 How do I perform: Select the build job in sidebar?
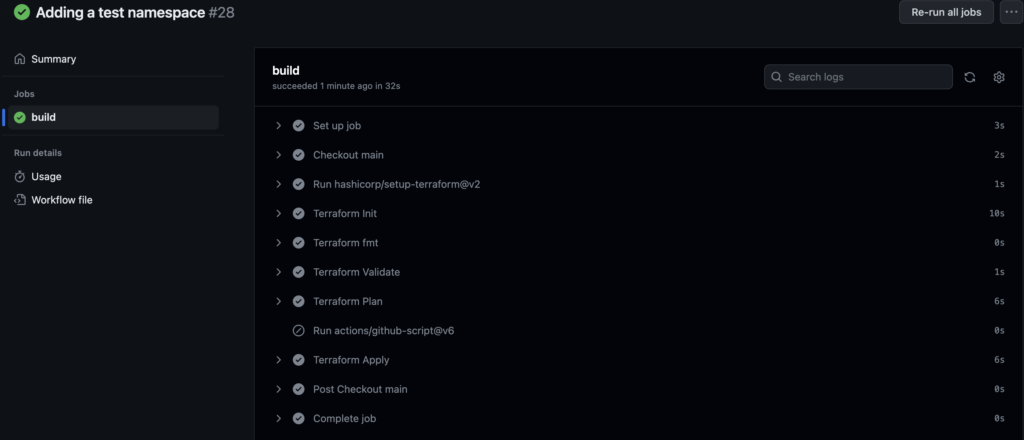tap(114, 118)
